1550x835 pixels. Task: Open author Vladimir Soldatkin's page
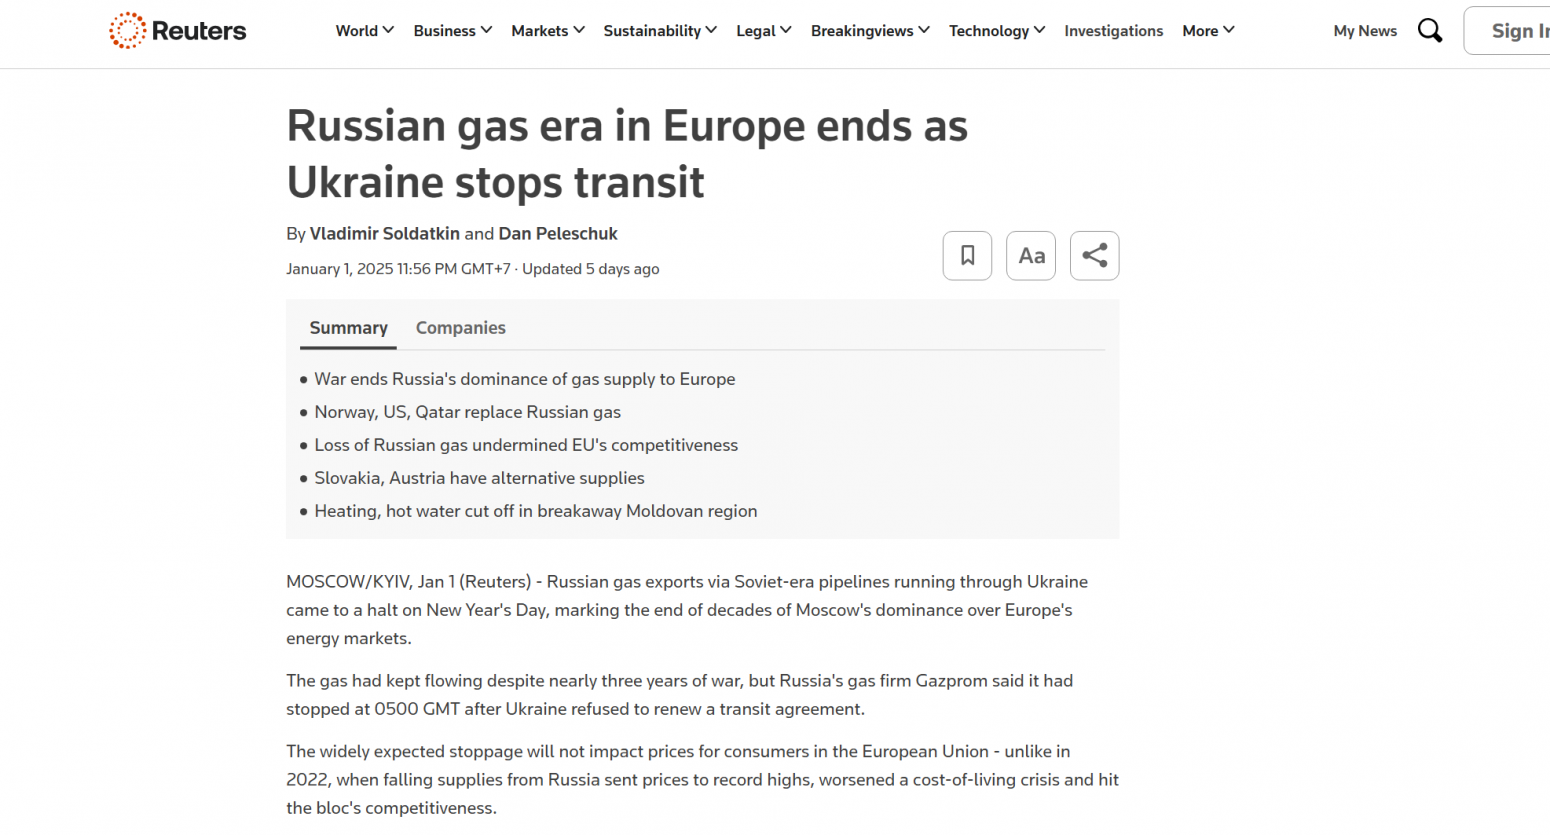point(385,234)
